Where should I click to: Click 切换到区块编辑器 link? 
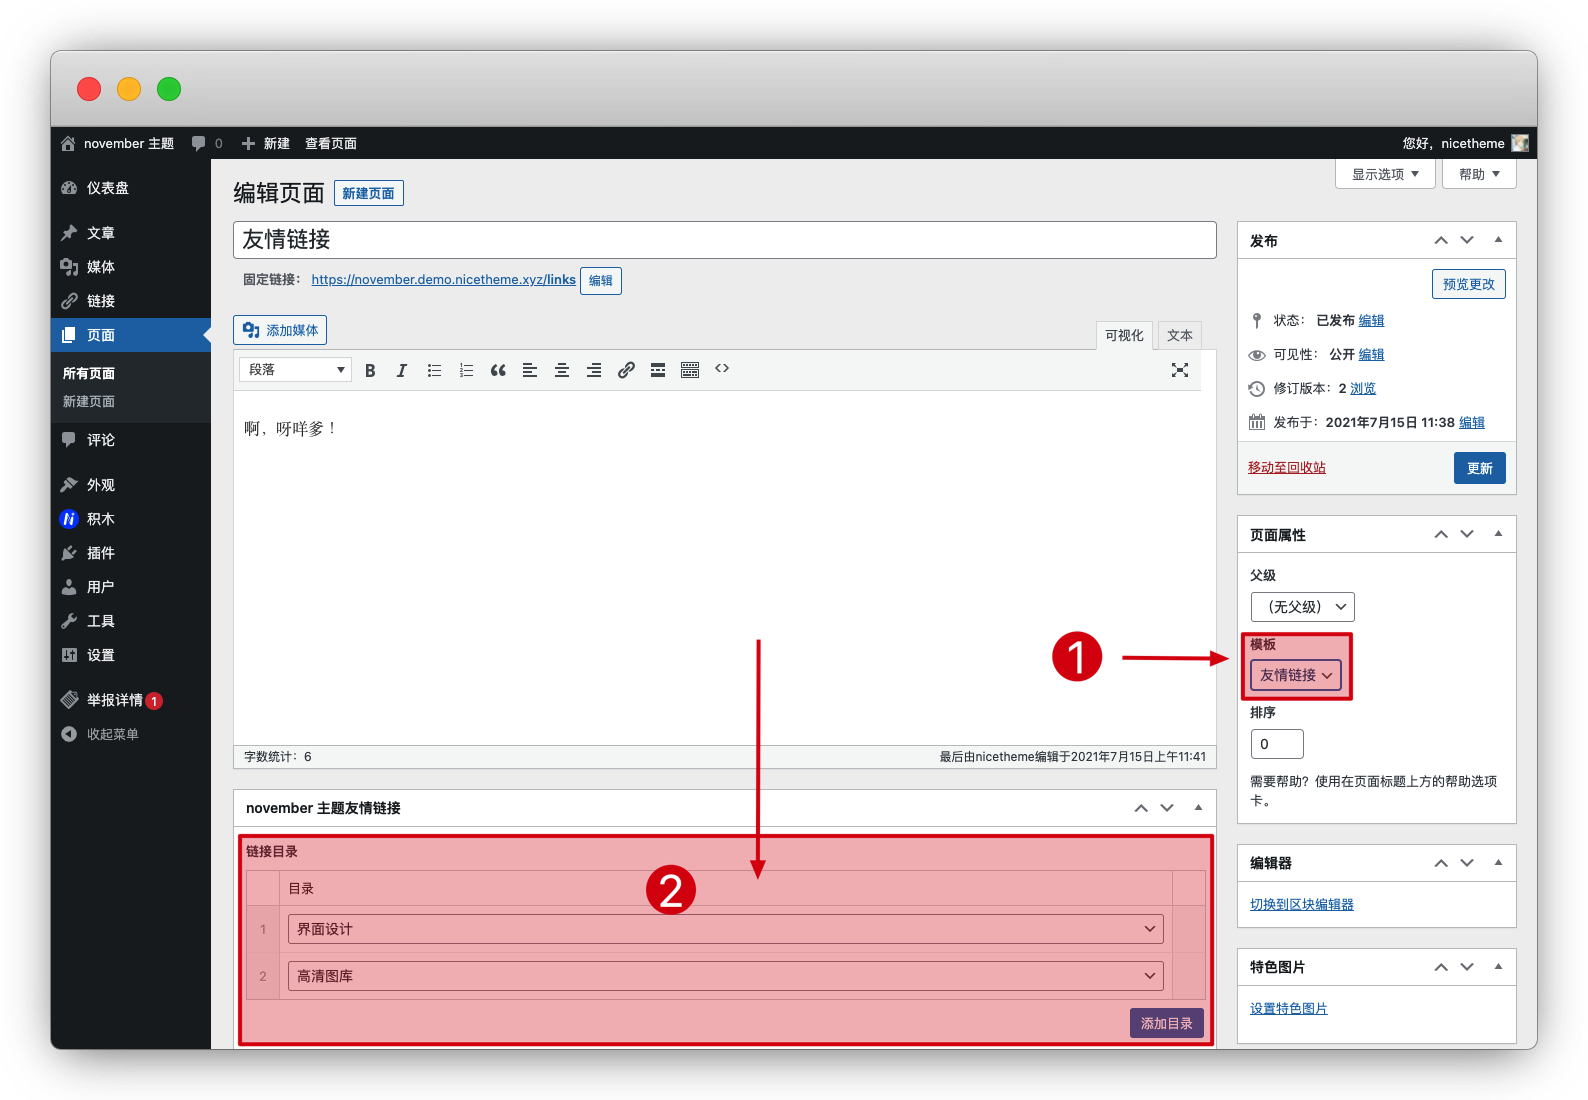tap(1302, 904)
